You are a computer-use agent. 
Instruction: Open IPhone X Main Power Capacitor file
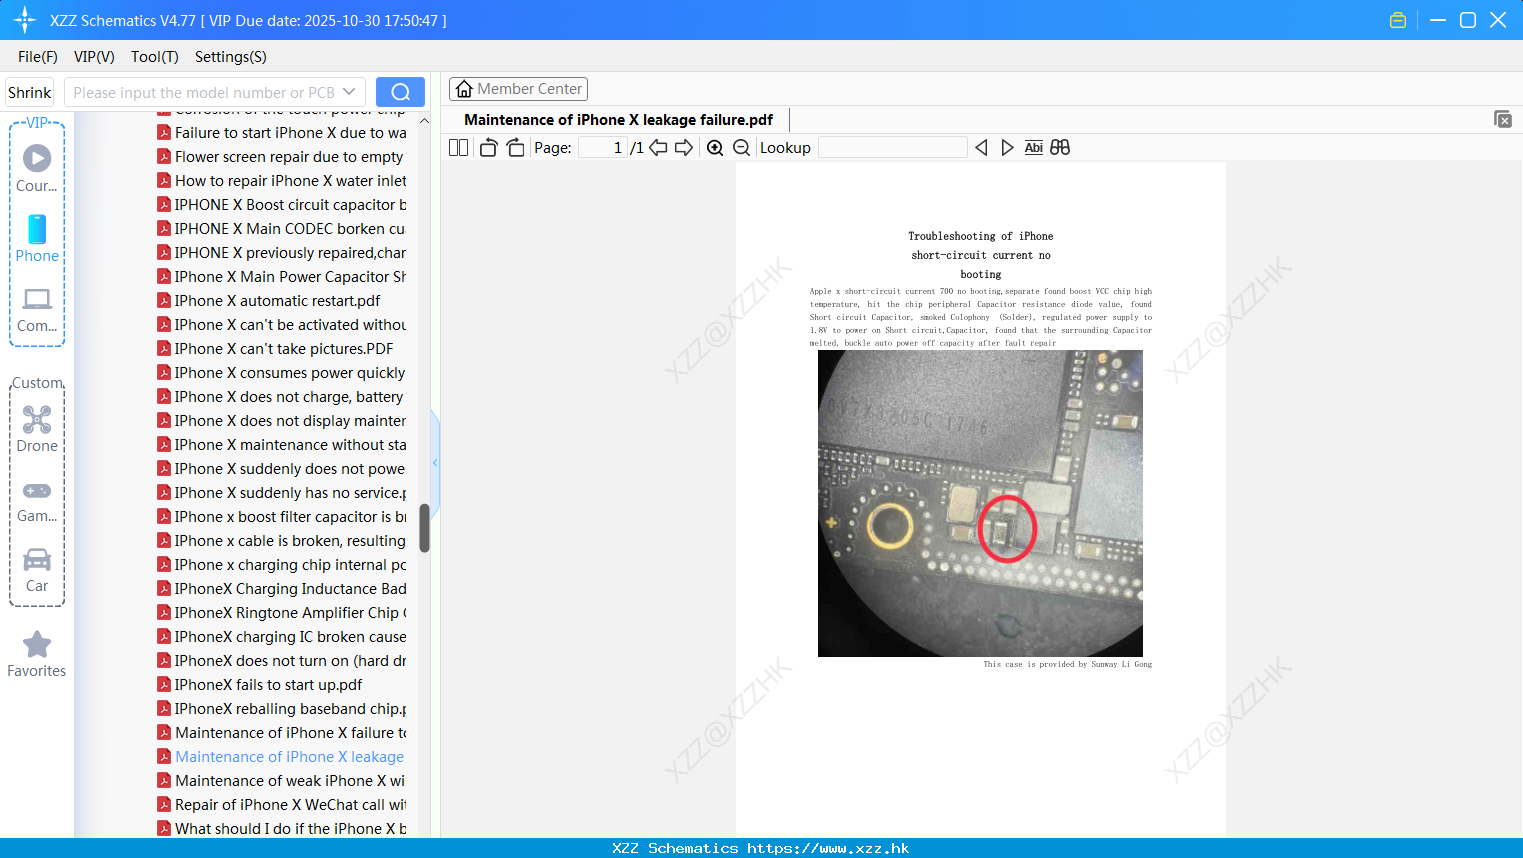click(282, 277)
